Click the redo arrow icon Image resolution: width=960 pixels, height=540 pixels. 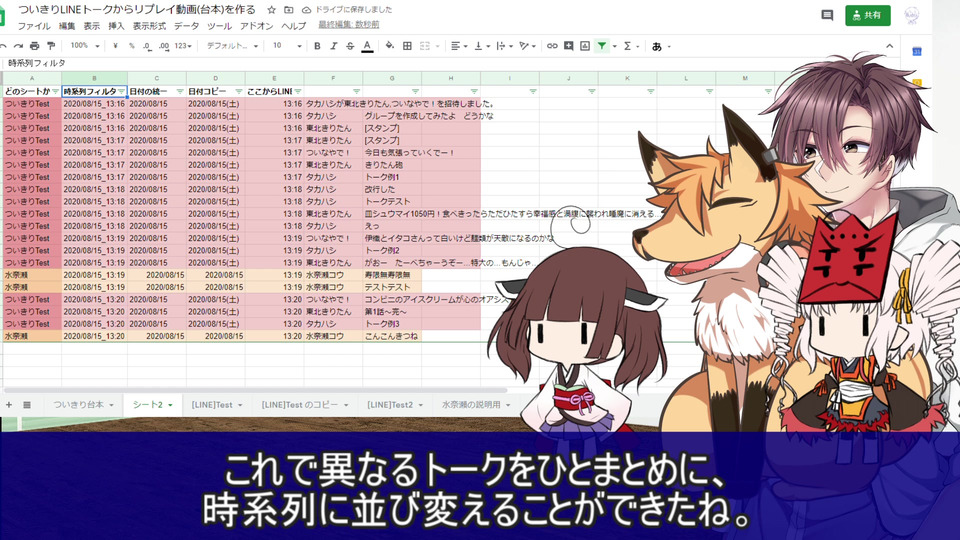tap(18, 46)
